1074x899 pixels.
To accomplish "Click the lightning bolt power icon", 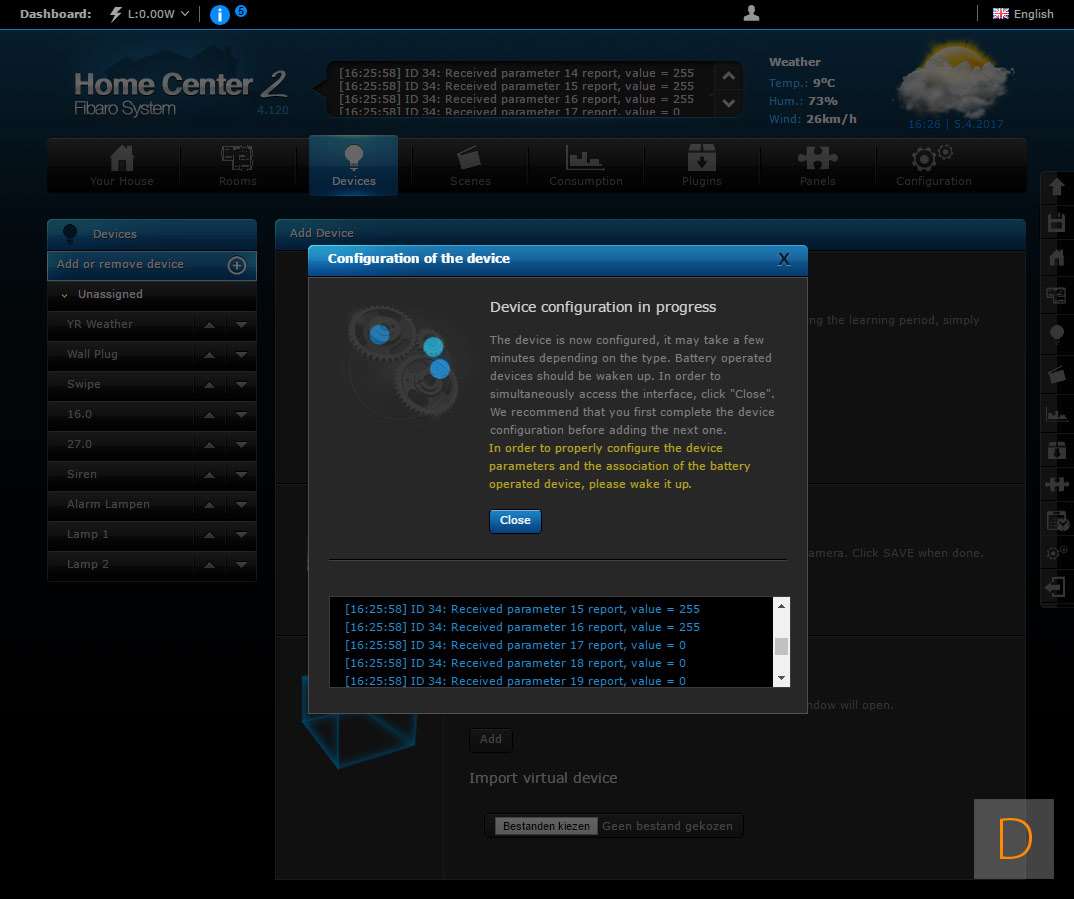I will pyautogui.click(x=116, y=14).
